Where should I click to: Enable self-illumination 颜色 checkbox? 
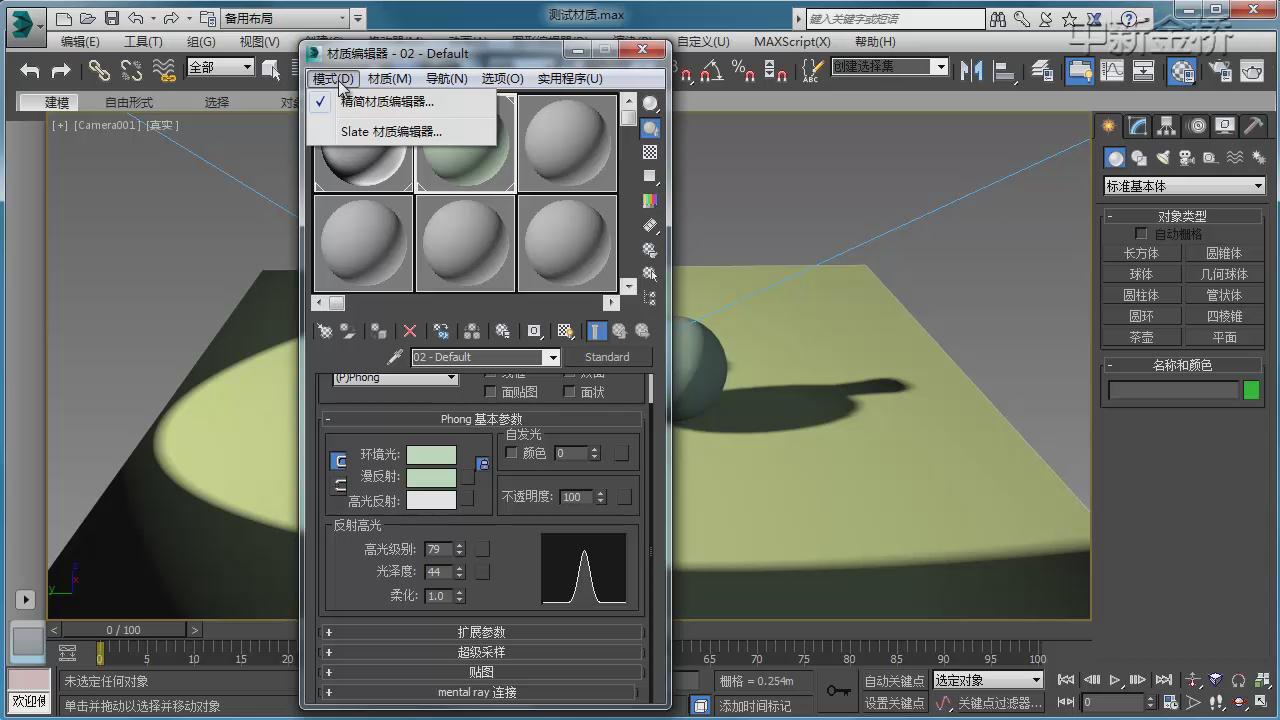[511, 453]
